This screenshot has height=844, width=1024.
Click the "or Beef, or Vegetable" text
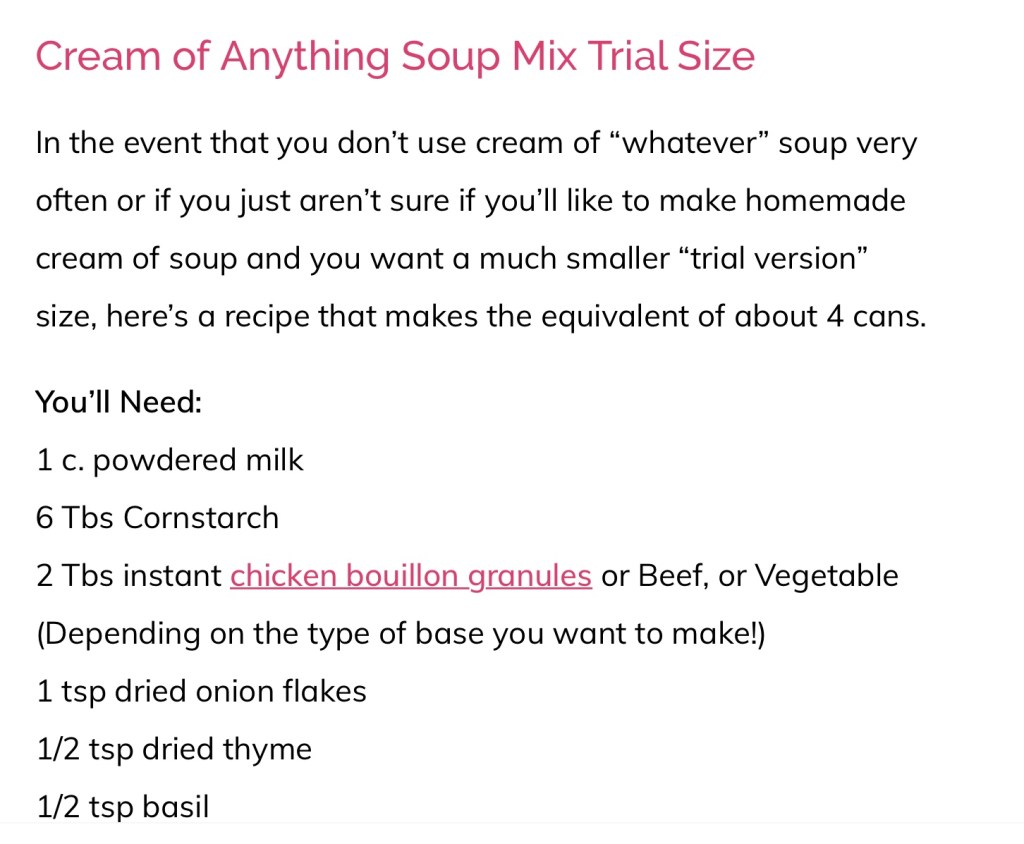point(749,577)
